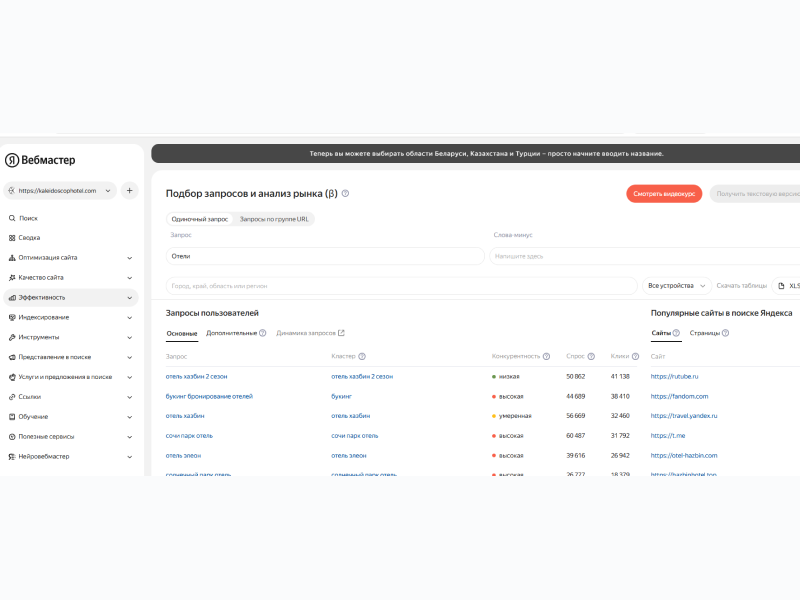Click the Слова-минус input field

point(640,256)
